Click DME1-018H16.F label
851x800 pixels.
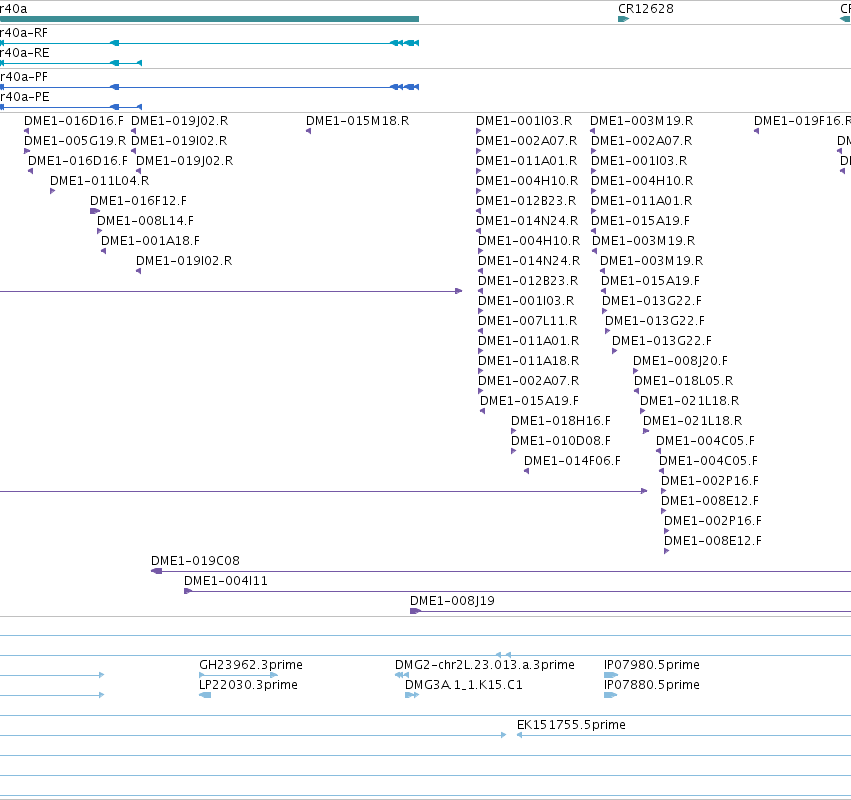pyautogui.click(x=561, y=421)
